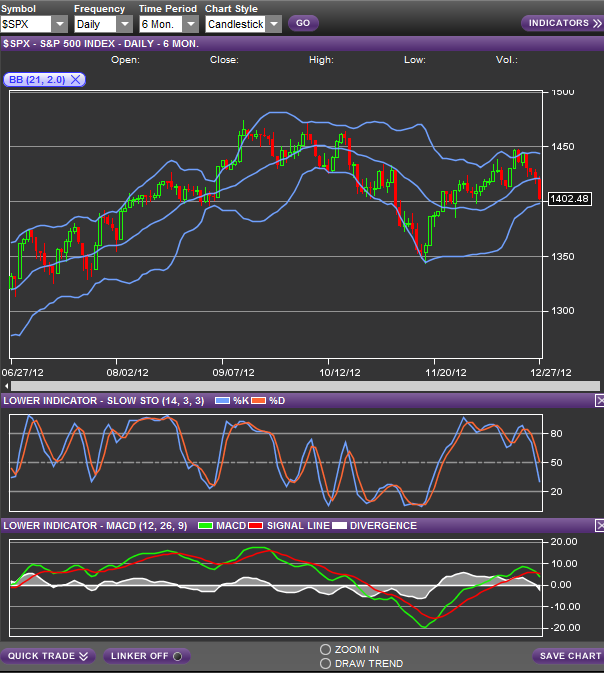Select the Zoom In radio button
The image size is (604, 673).
[x=325, y=649]
